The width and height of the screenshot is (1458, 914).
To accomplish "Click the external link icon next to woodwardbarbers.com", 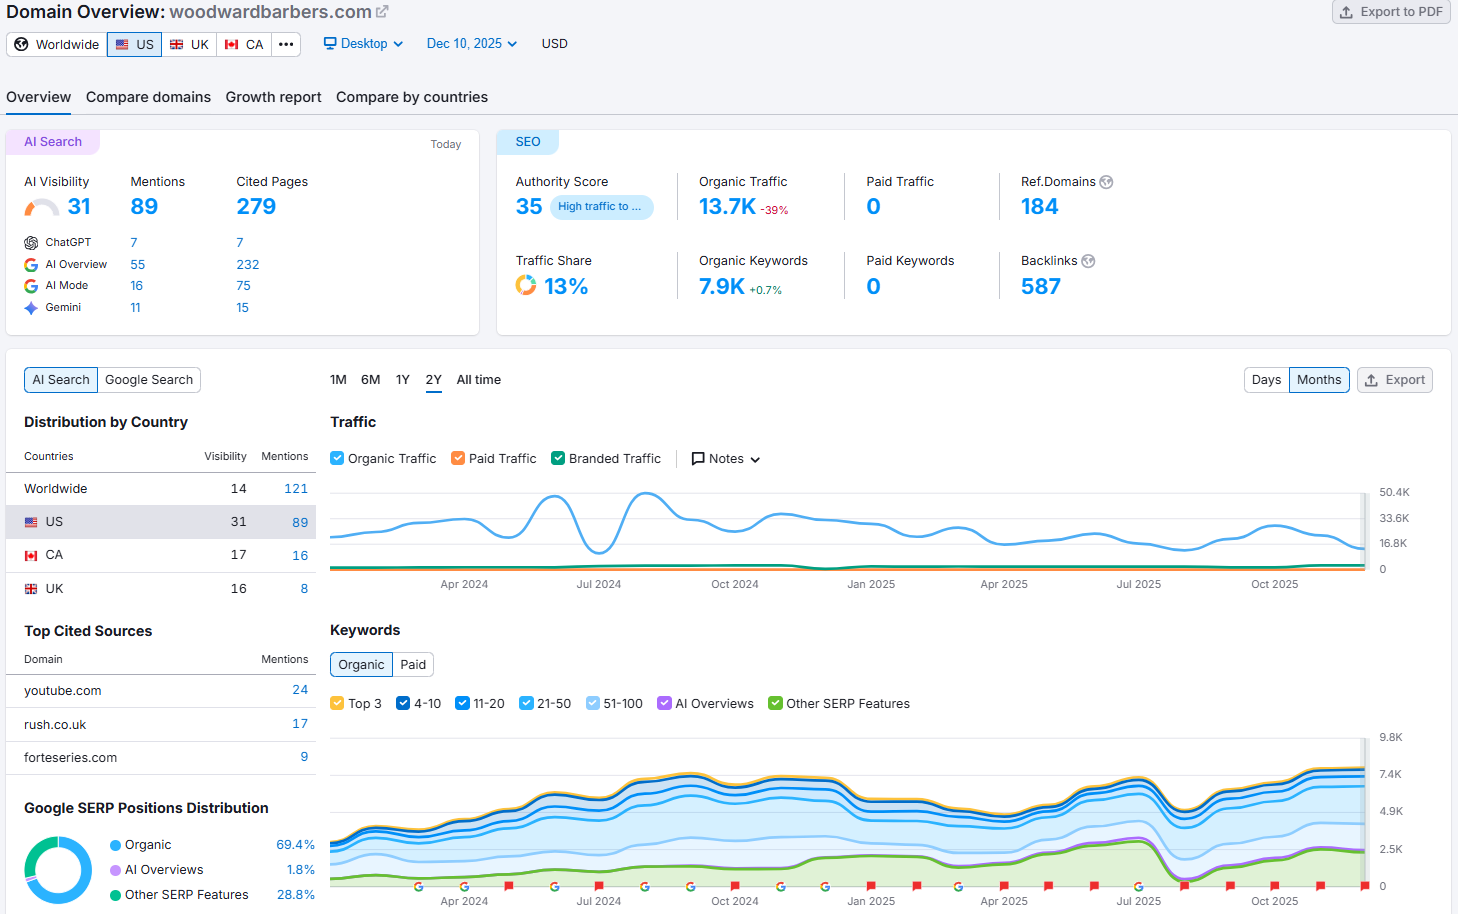I will coord(382,11).
